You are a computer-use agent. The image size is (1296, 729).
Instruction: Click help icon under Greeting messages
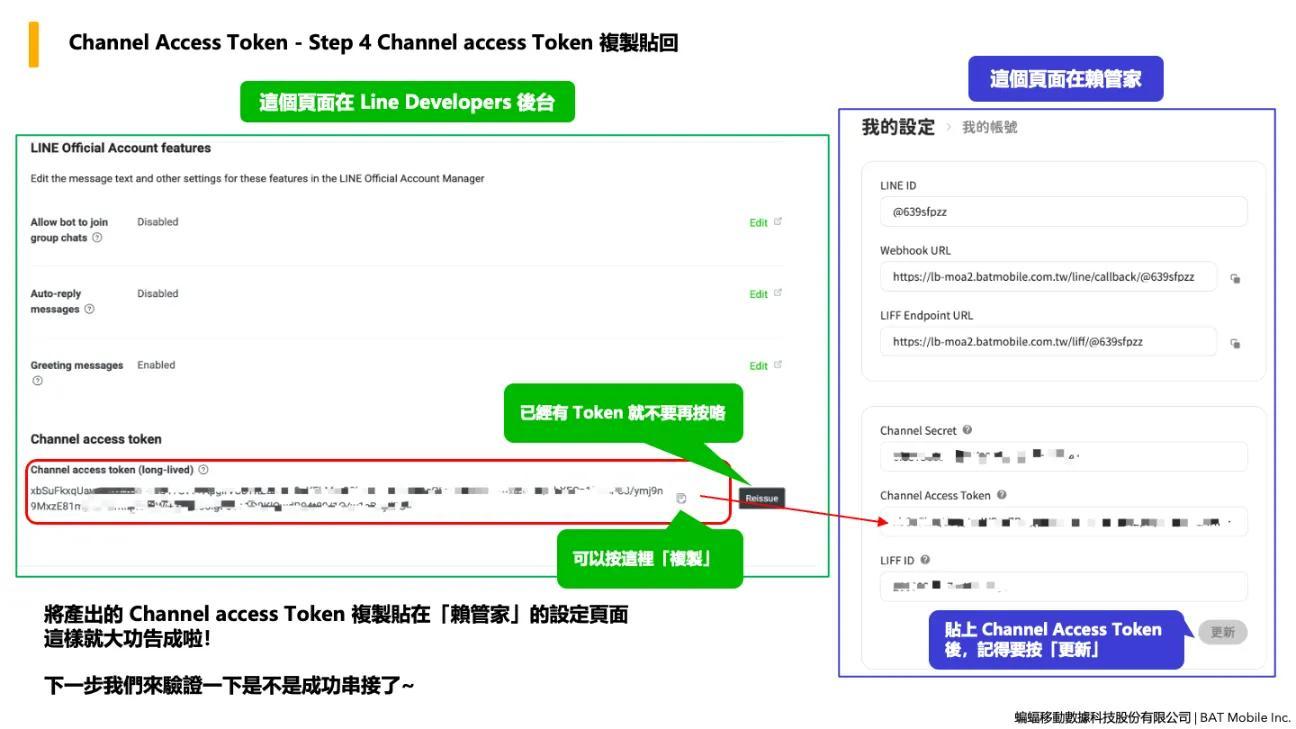coord(37,381)
